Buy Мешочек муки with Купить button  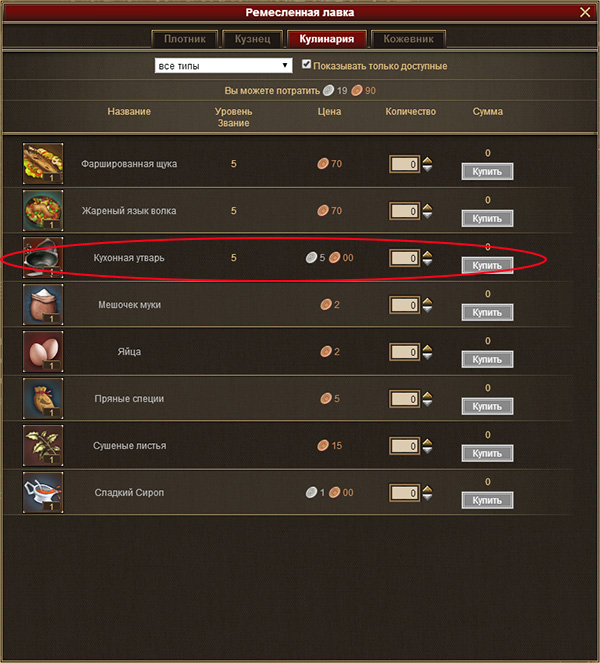[487, 312]
